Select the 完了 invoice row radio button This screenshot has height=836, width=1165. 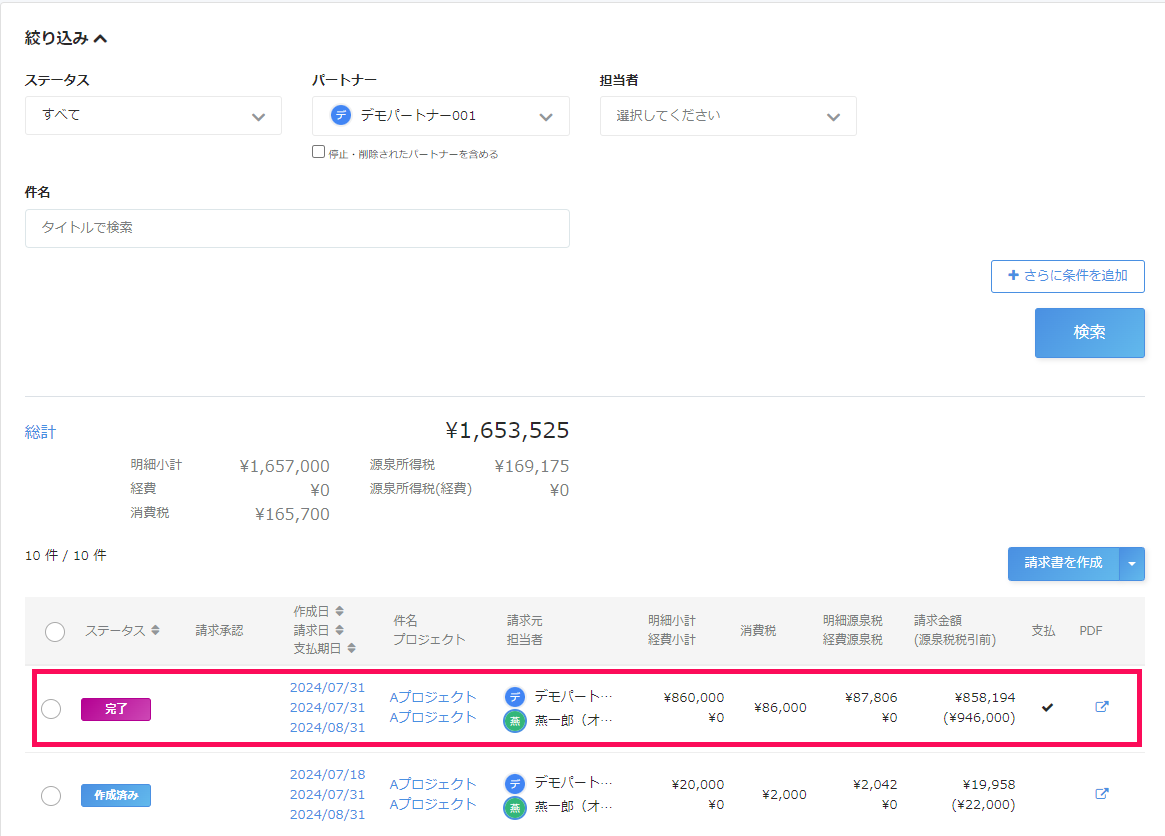51,709
